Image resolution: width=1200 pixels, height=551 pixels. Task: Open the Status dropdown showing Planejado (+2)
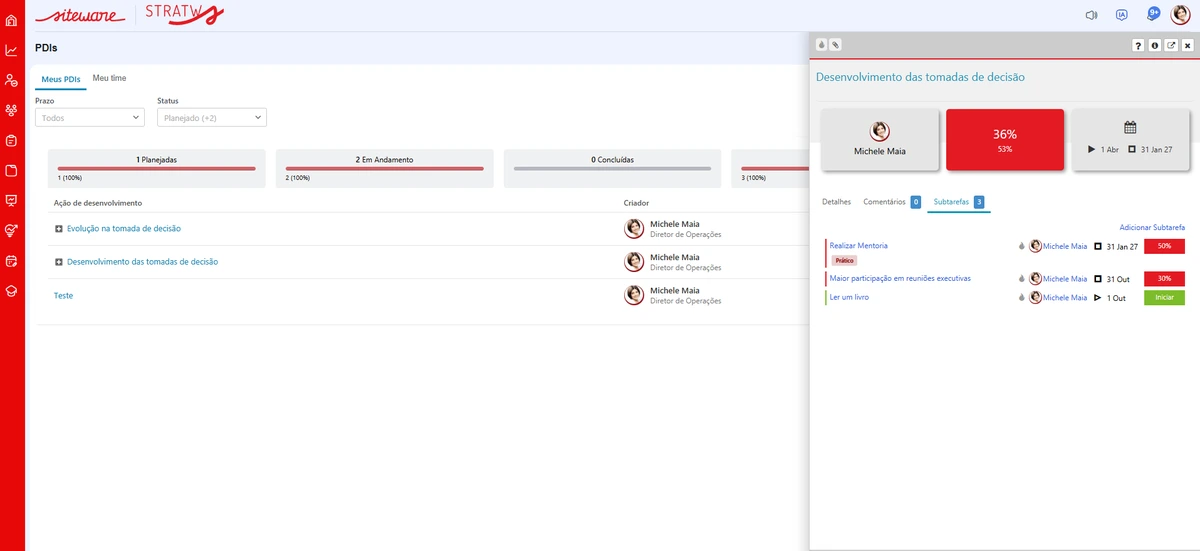tap(212, 118)
